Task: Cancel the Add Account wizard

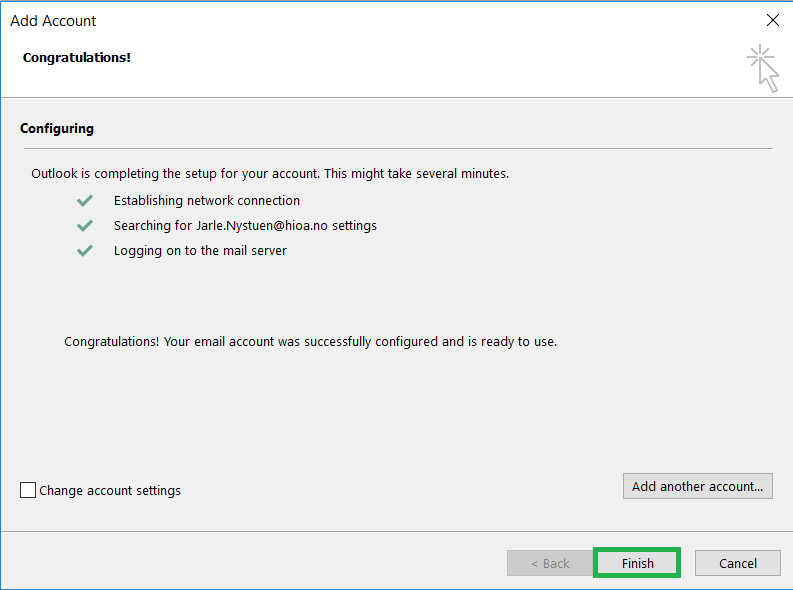Action: click(737, 563)
